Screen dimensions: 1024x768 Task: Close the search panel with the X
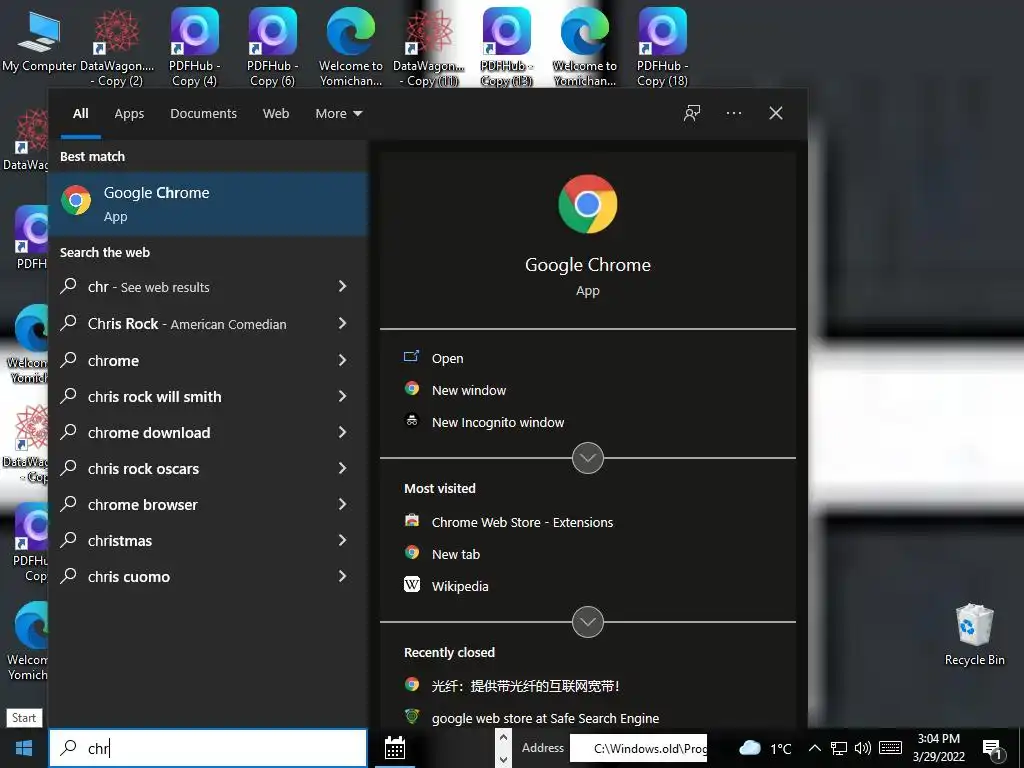776,113
